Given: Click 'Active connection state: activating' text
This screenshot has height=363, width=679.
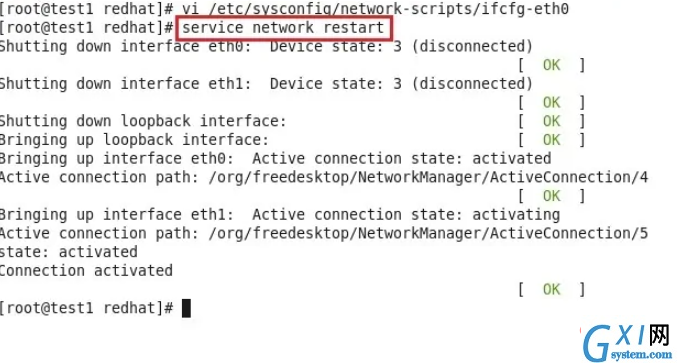Looking at the screenshot, I should tap(406, 215).
